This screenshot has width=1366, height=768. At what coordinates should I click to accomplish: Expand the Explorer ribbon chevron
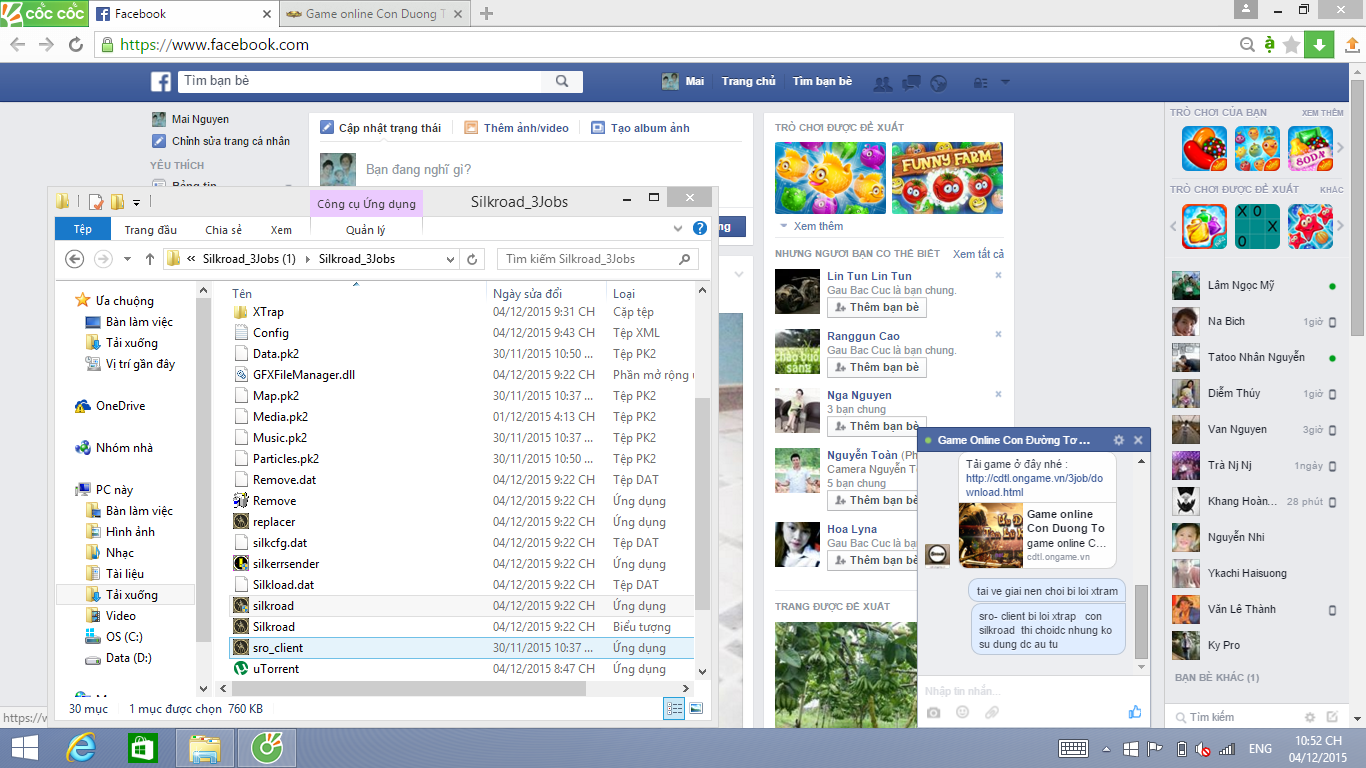(676, 228)
